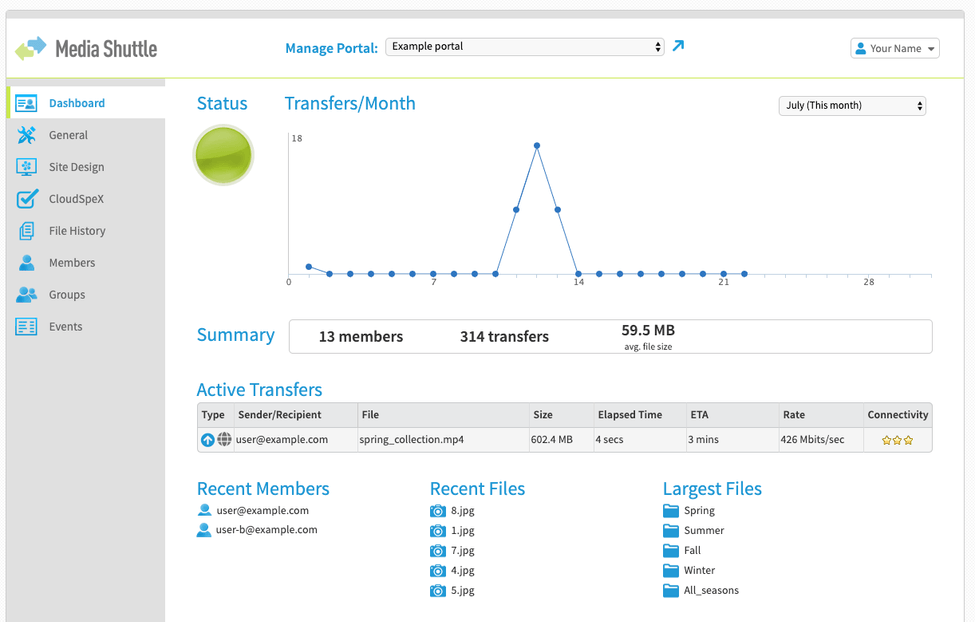975x622 pixels.
Task: Click the portal launch arrow link
Action: pyautogui.click(x=677, y=46)
